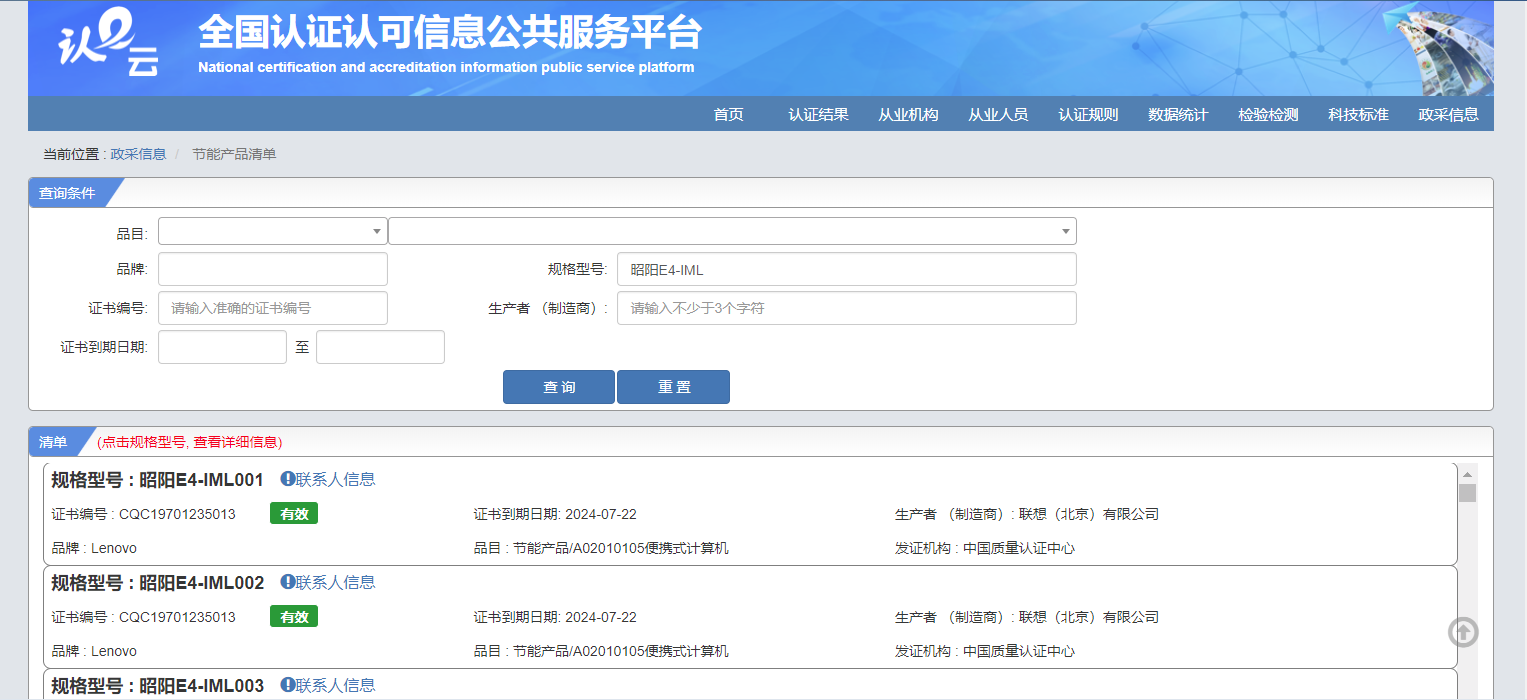The height and width of the screenshot is (700, 1527).
Task: Click the 证书到期日期 end date field
Action: click(380, 347)
